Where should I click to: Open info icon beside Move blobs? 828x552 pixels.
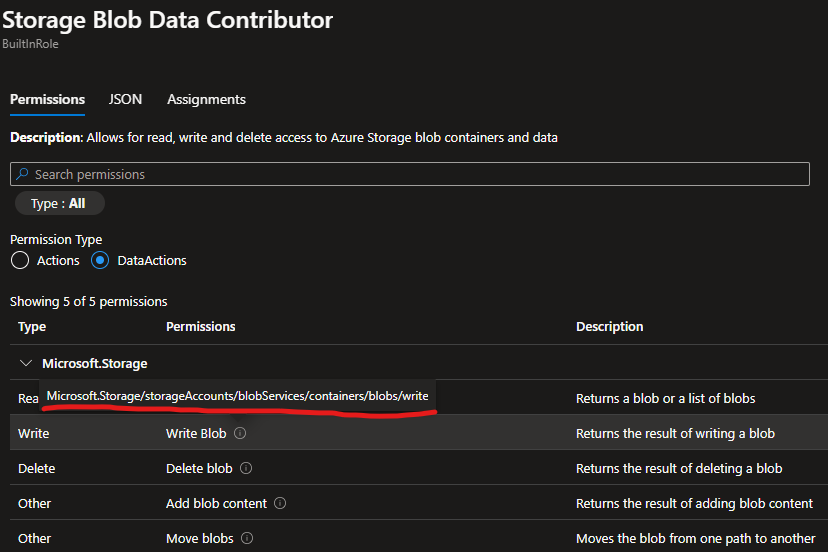247,538
